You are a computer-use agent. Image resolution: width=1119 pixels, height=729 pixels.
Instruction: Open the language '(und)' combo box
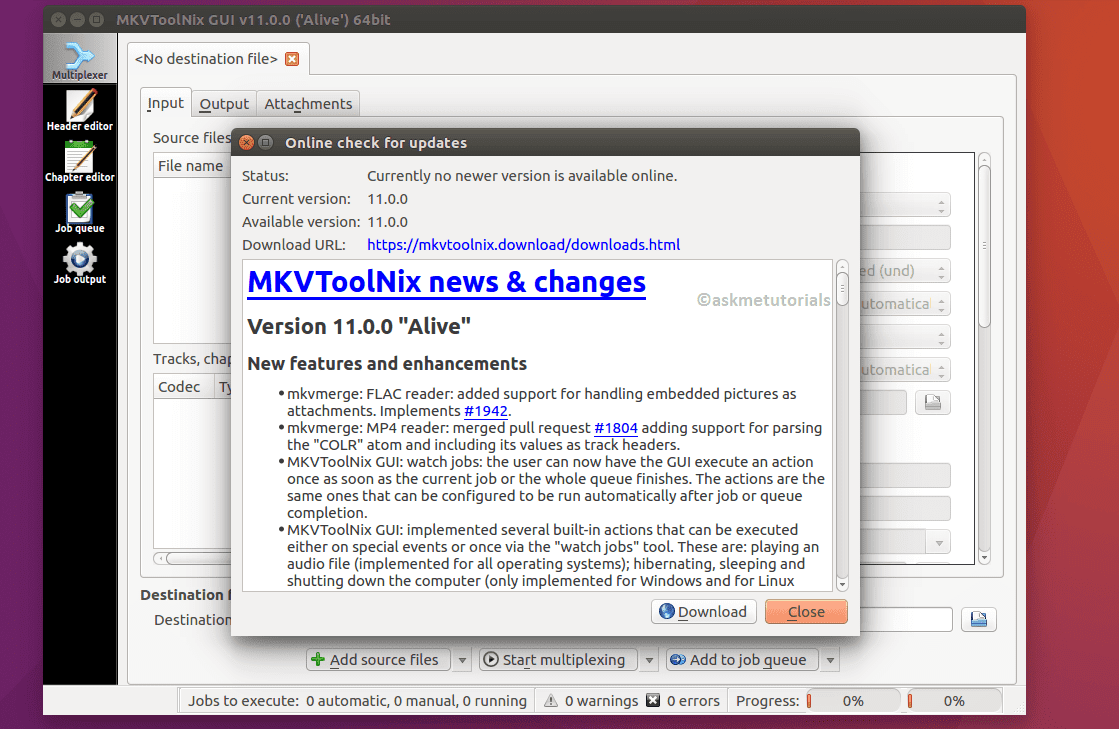(x=905, y=271)
